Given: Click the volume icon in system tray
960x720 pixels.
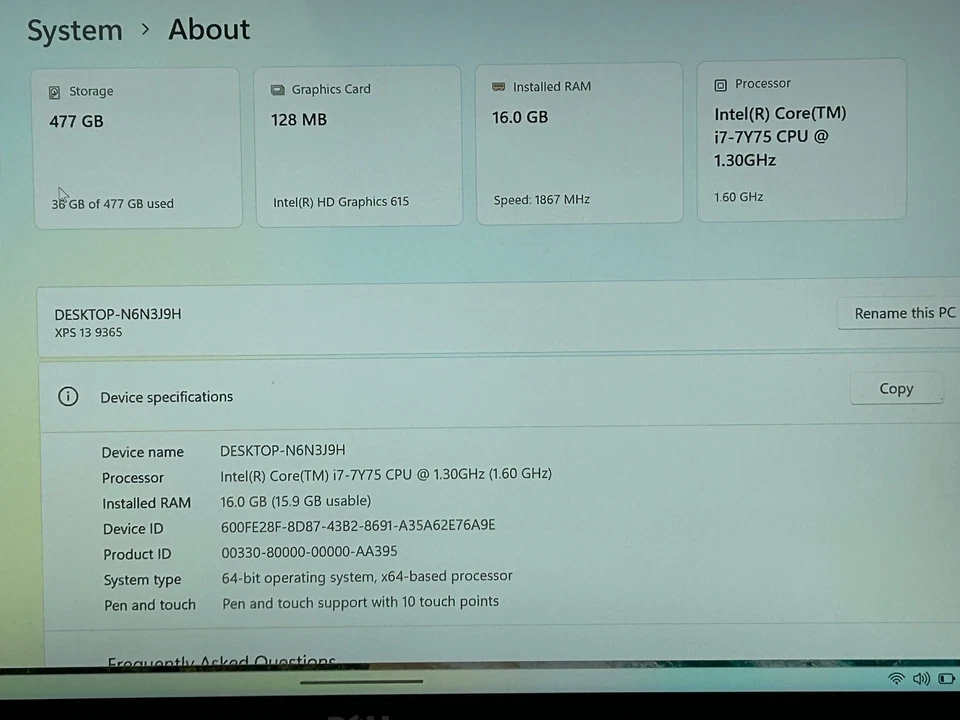Looking at the screenshot, I should (x=921, y=678).
